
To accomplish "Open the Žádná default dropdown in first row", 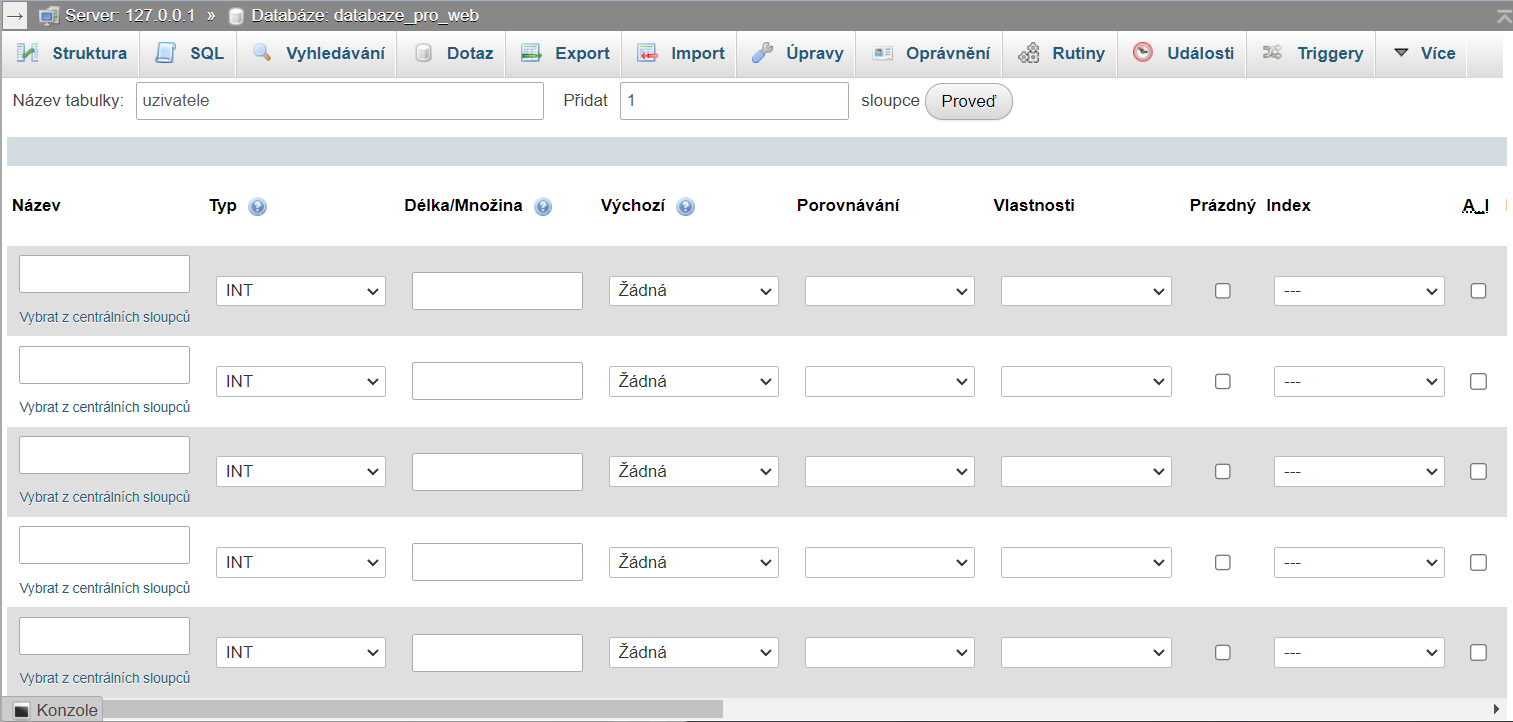I will point(694,291).
